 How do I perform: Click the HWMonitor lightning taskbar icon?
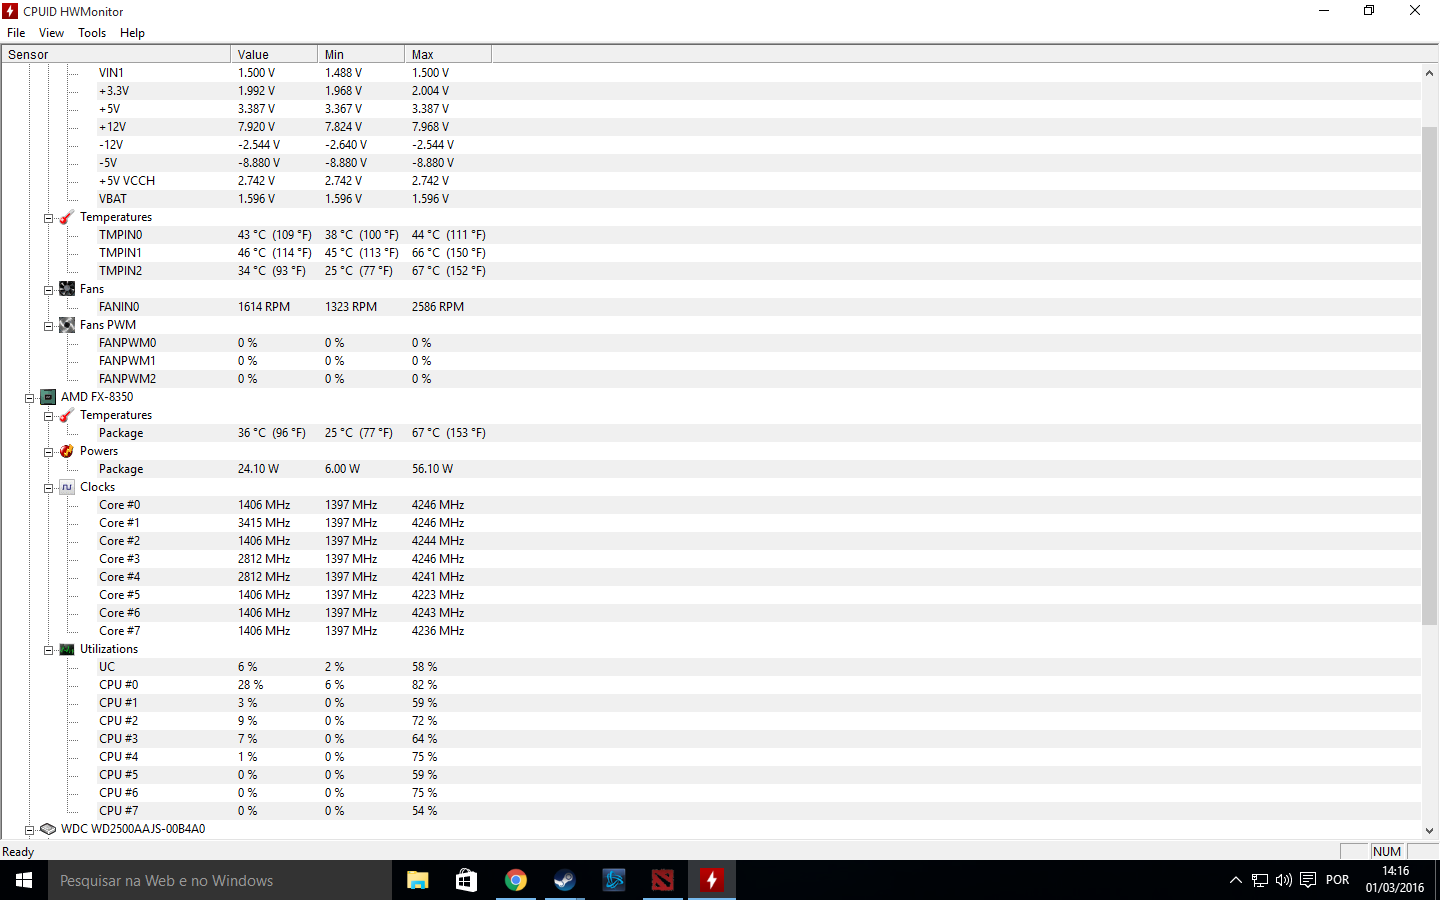tap(712, 880)
